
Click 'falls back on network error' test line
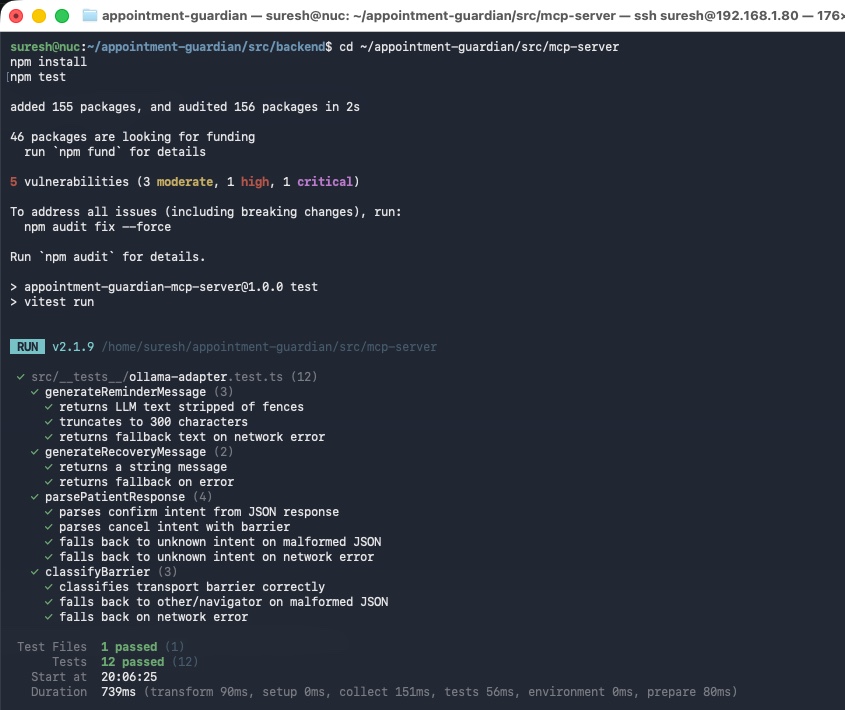[154, 617]
